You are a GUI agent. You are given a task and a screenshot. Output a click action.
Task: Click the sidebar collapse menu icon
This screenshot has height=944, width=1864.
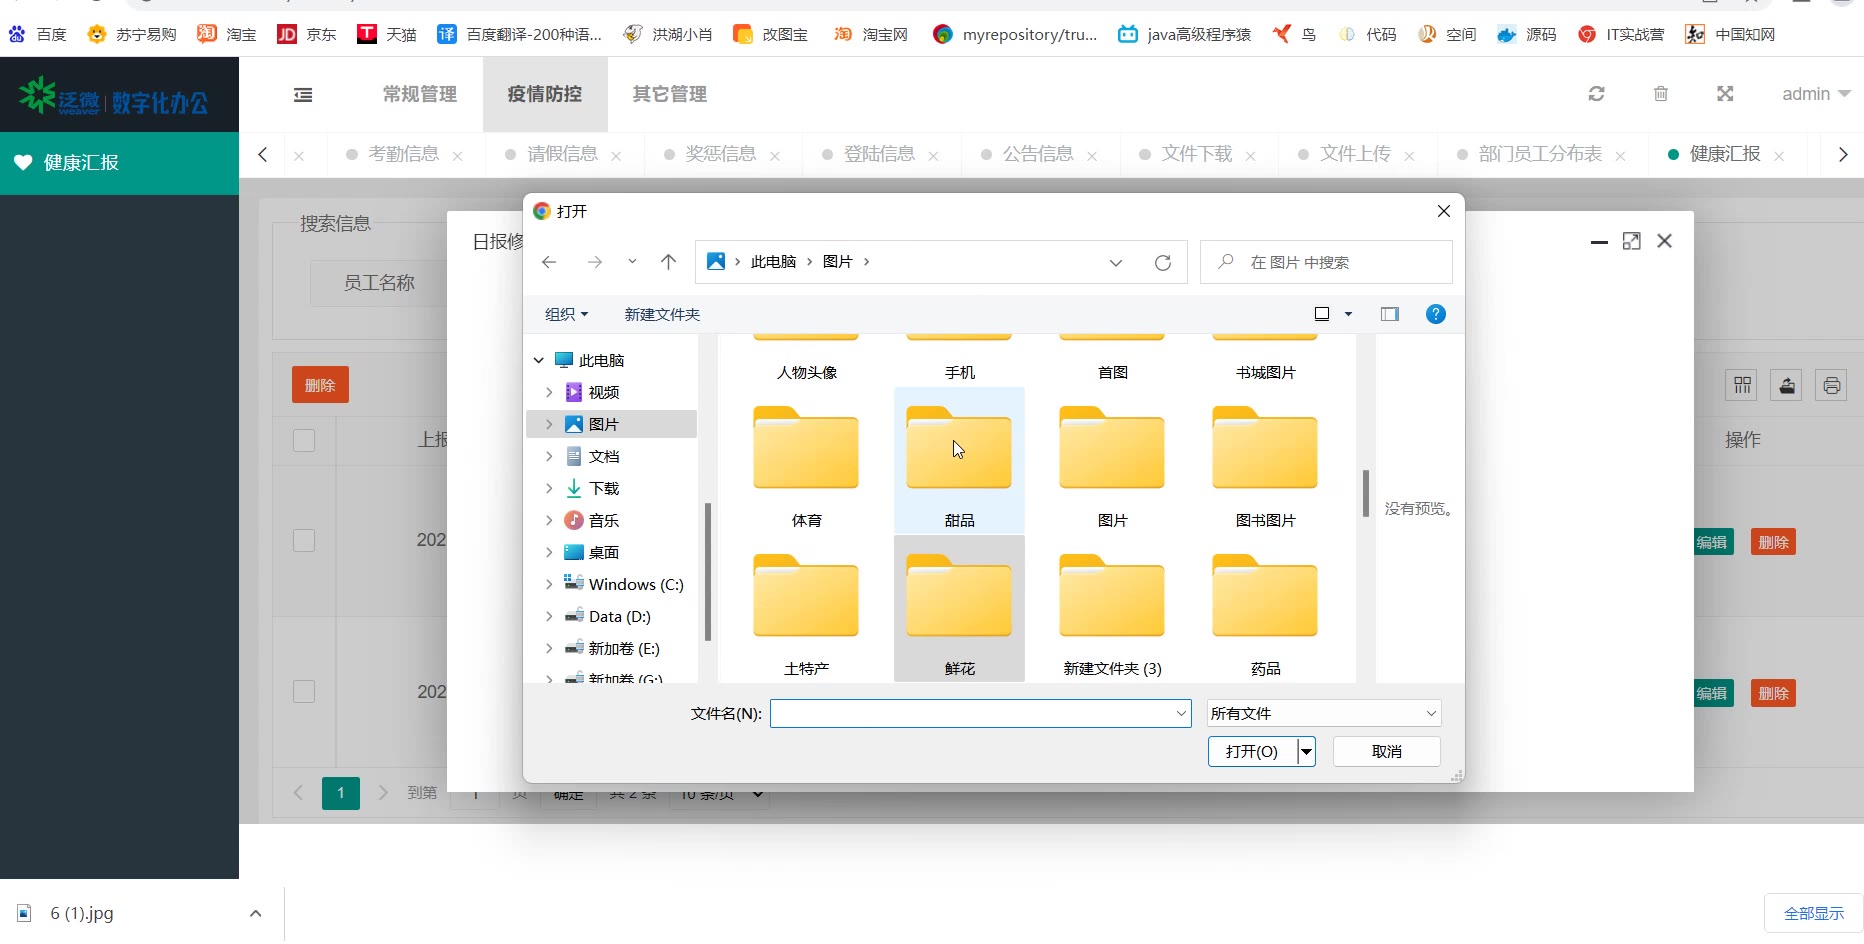coord(303,94)
